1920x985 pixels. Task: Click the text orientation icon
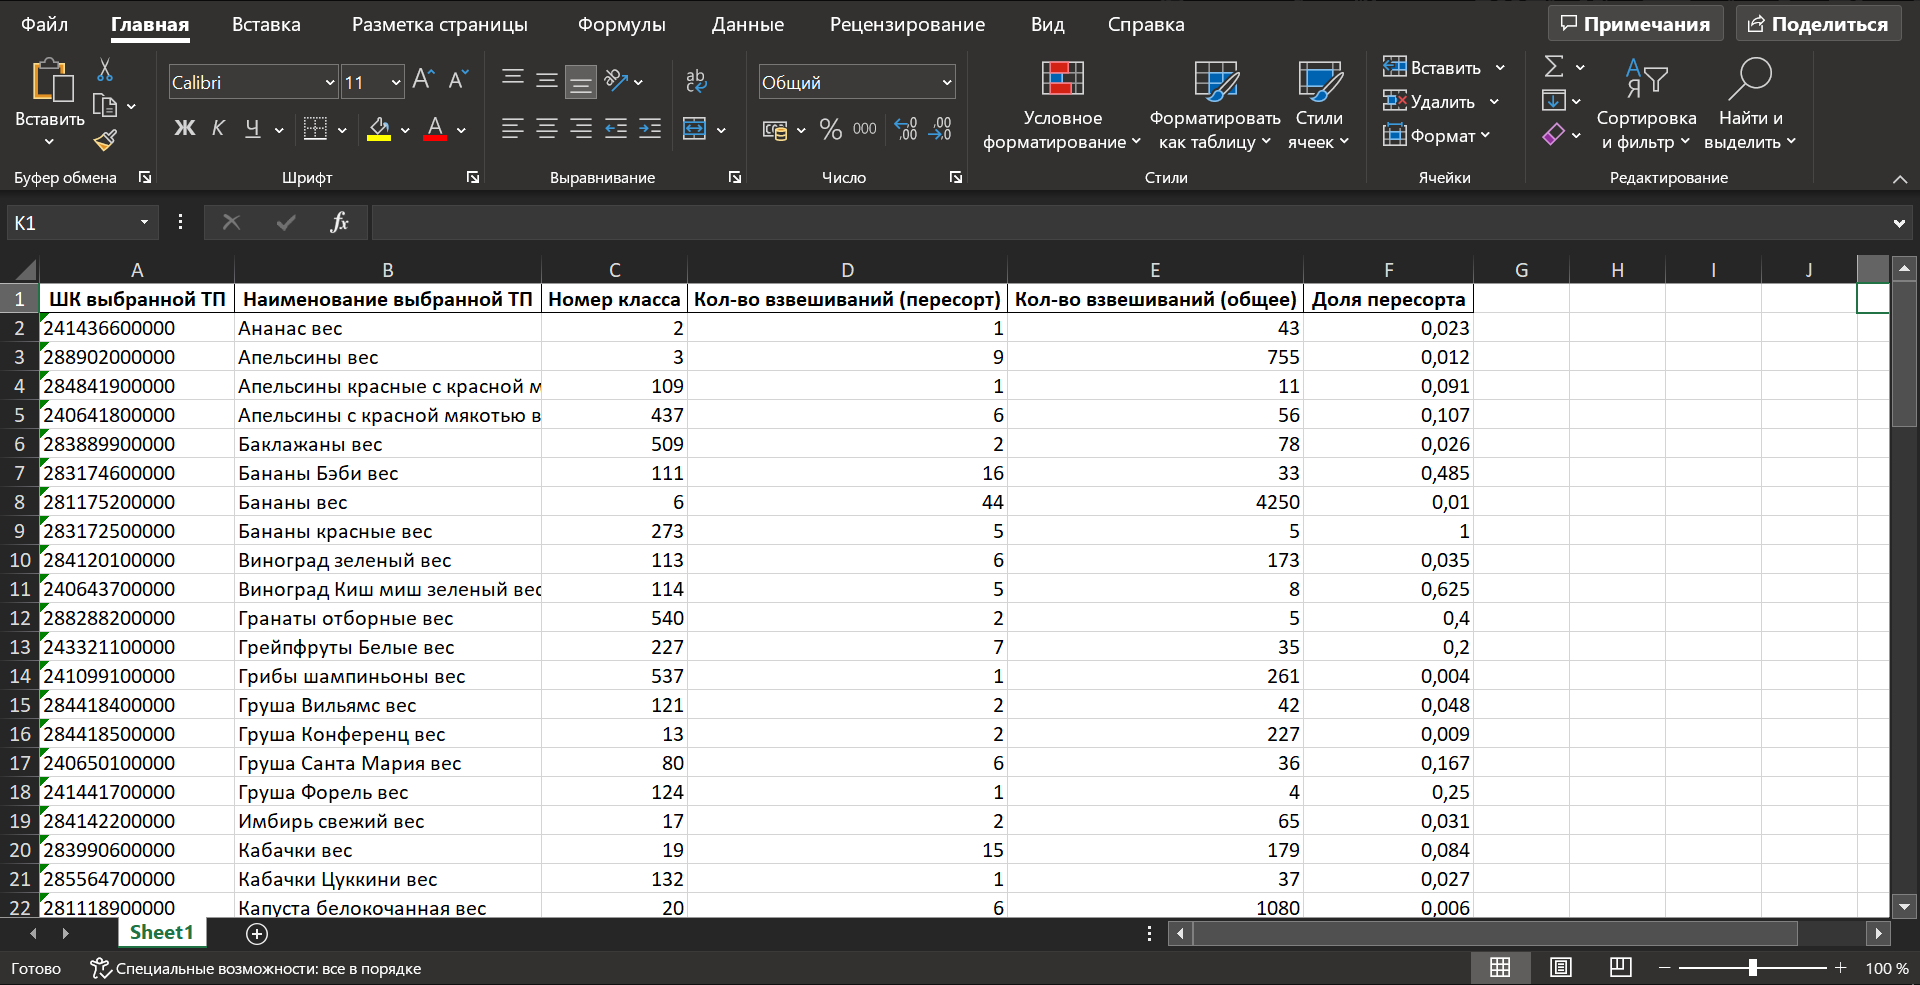(616, 80)
